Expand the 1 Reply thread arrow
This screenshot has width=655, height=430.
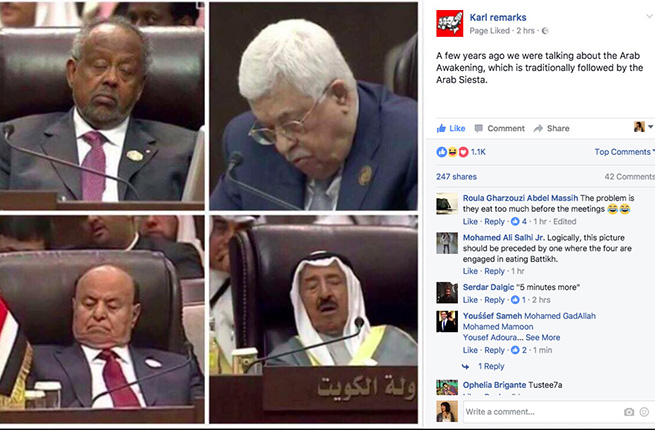coord(465,366)
